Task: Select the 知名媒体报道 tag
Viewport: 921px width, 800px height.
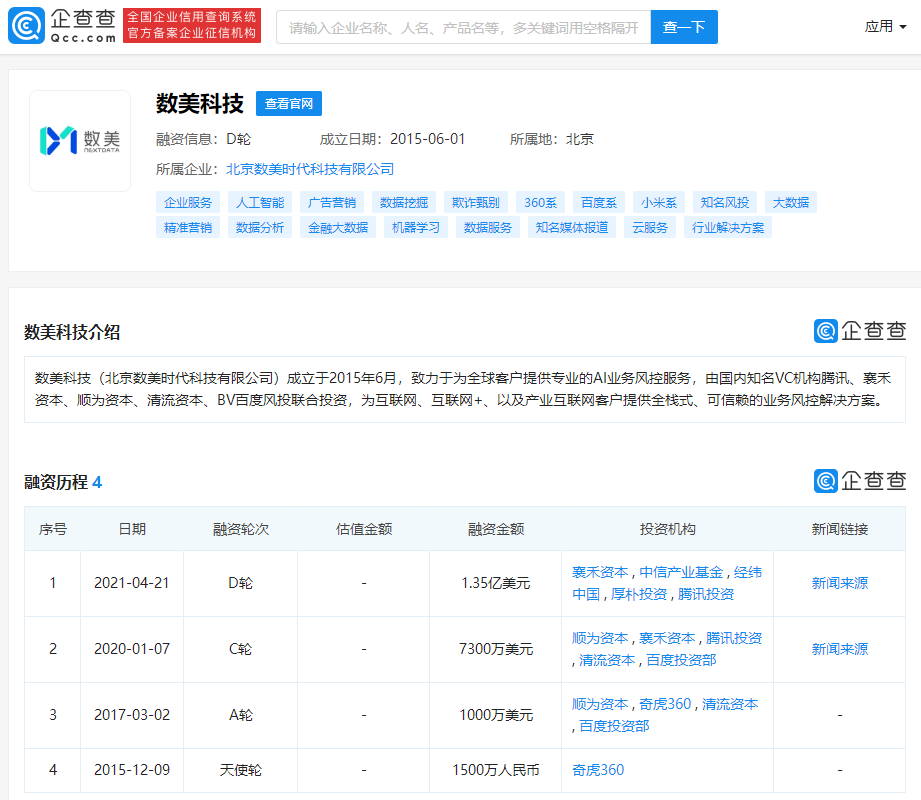Action: pyautogui.click(x=572, y=227)
